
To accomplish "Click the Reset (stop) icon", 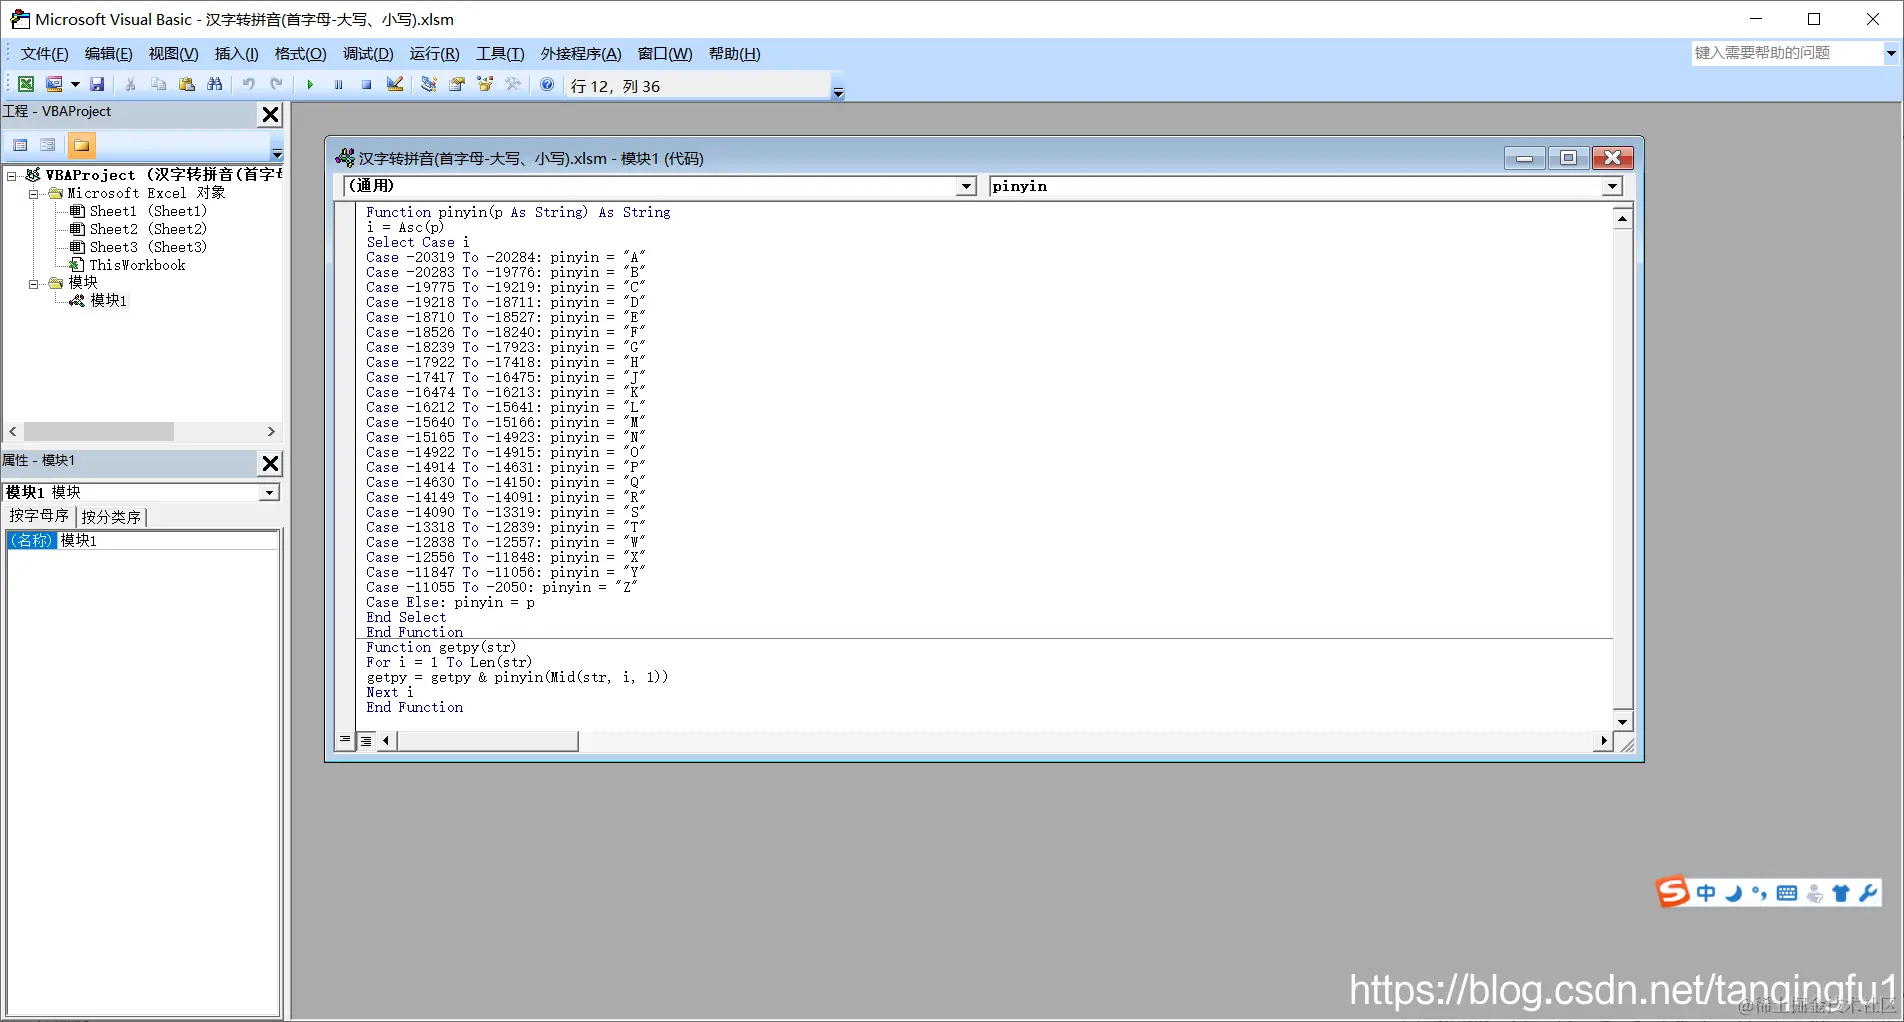I will [366, 85].
